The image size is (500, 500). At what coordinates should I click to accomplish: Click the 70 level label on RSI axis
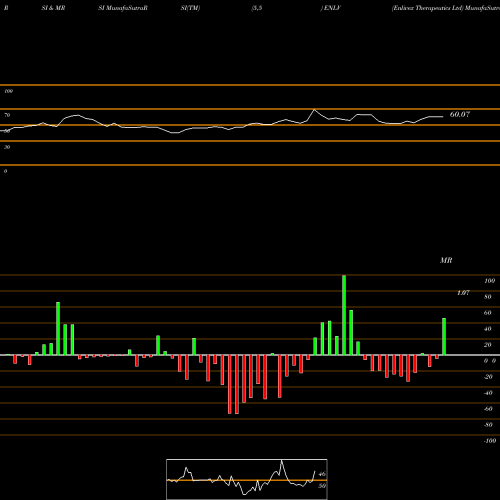click(x=7, y=115)
